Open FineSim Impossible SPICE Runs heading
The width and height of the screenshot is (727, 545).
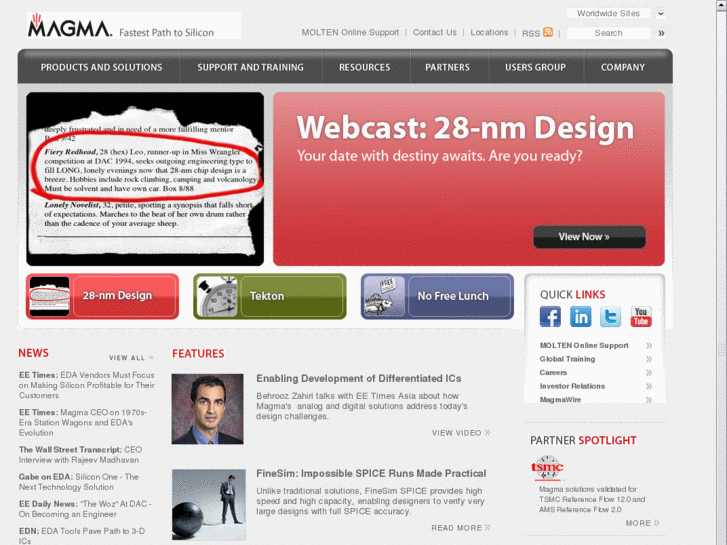371,474
